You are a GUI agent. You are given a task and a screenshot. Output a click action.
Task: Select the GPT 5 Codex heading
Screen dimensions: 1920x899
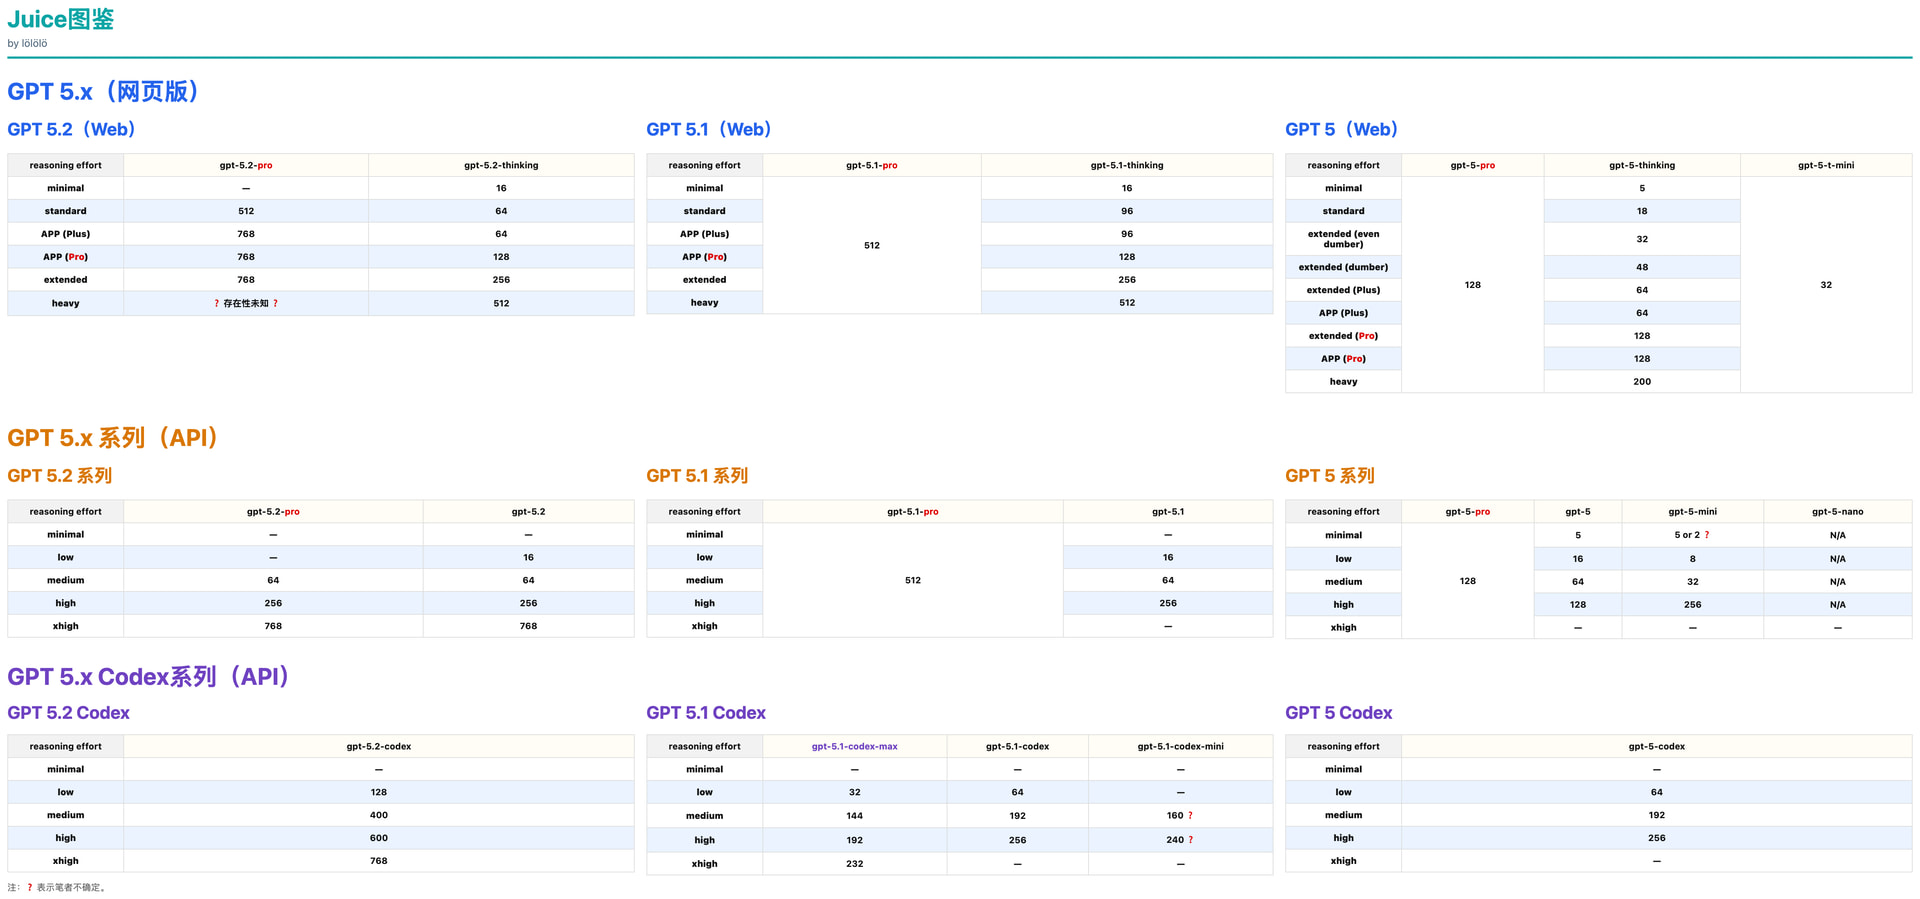tap(1339, 713)
